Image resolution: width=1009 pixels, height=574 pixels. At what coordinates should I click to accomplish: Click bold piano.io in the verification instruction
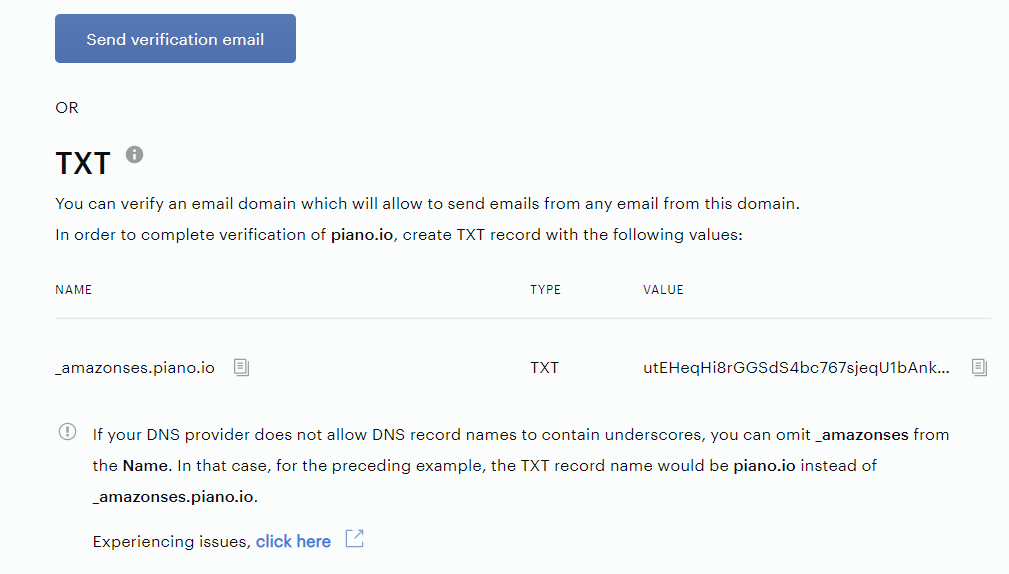362,235
